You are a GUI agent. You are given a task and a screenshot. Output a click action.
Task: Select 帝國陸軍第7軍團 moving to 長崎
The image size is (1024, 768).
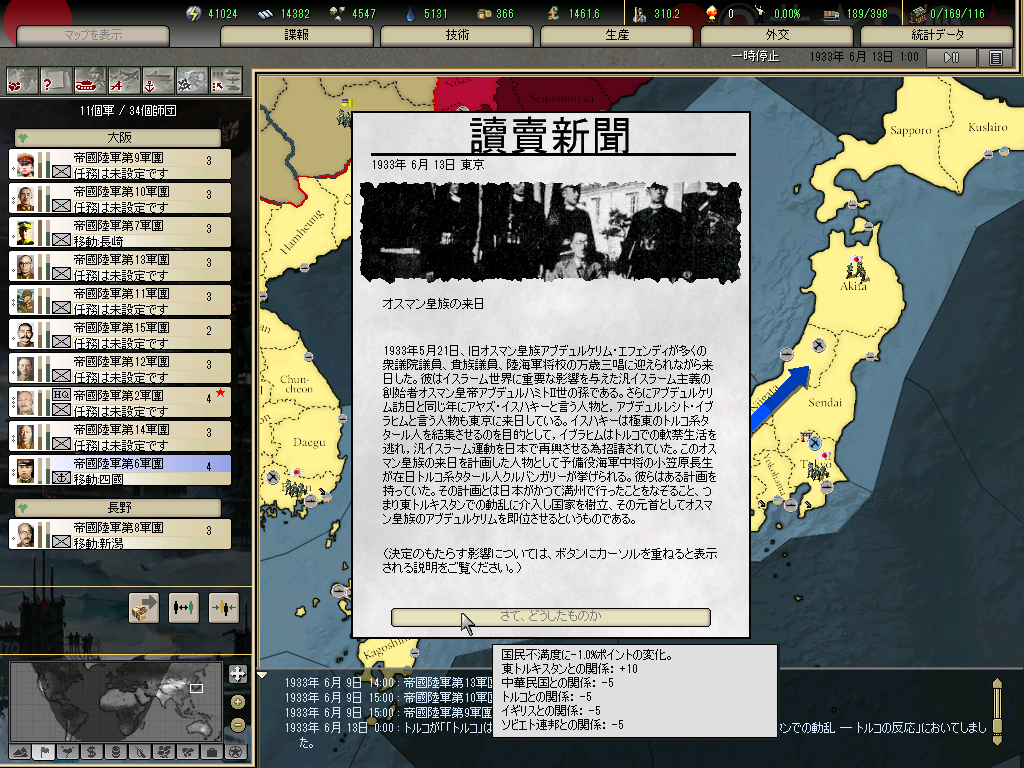[120, 232]
